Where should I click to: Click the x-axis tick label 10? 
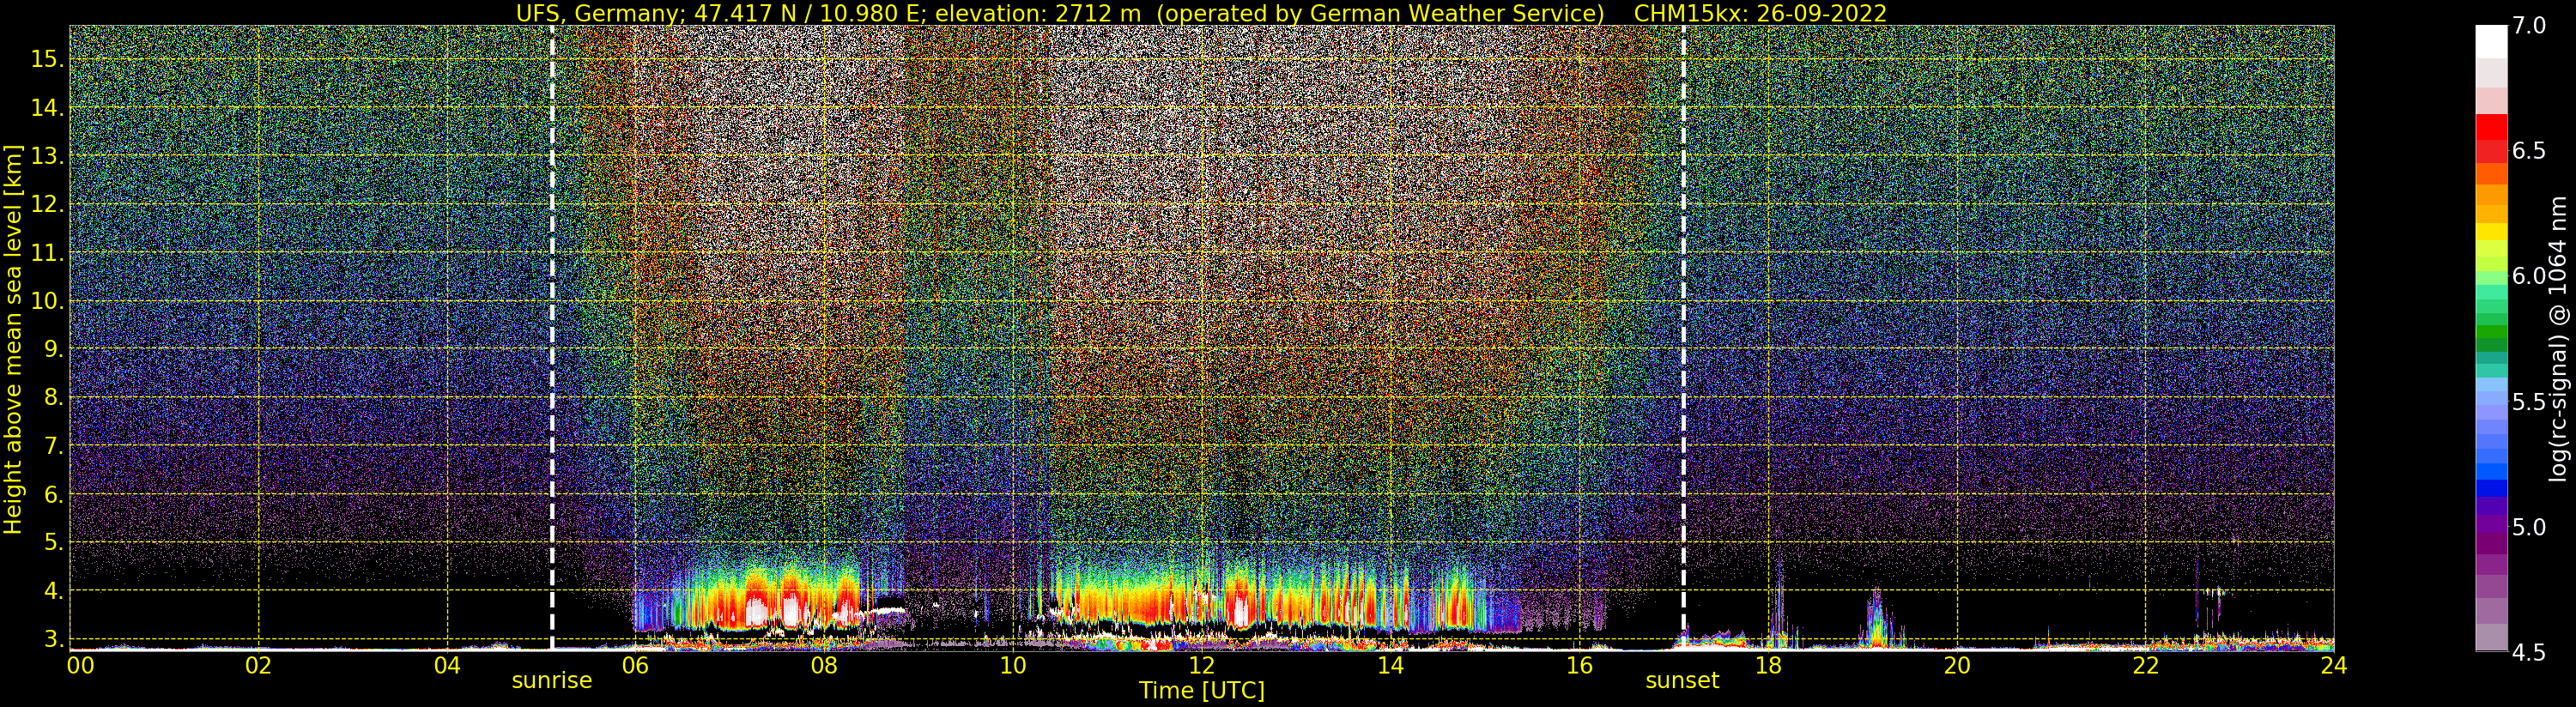pyautogui.click(x=1013, y=665)
